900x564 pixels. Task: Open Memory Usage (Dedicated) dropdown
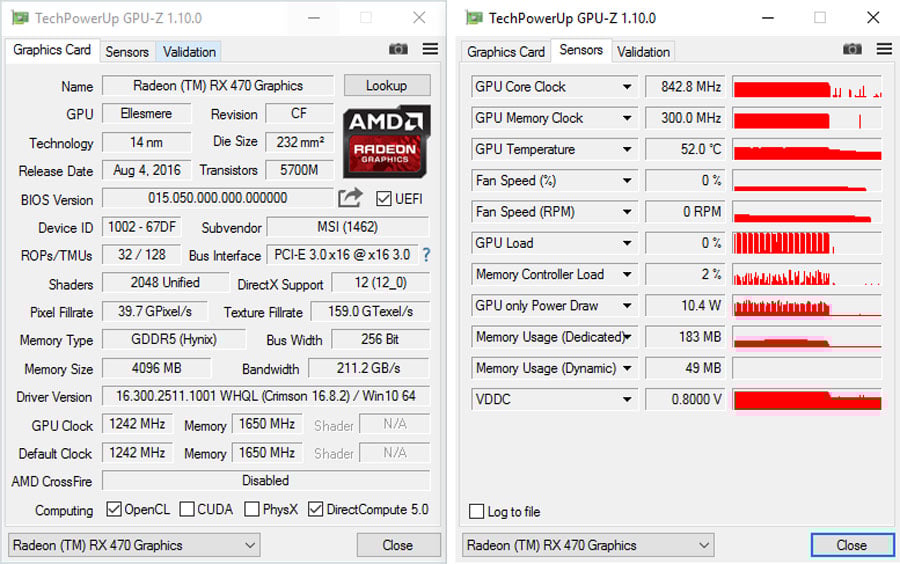[x=627, y=337]
